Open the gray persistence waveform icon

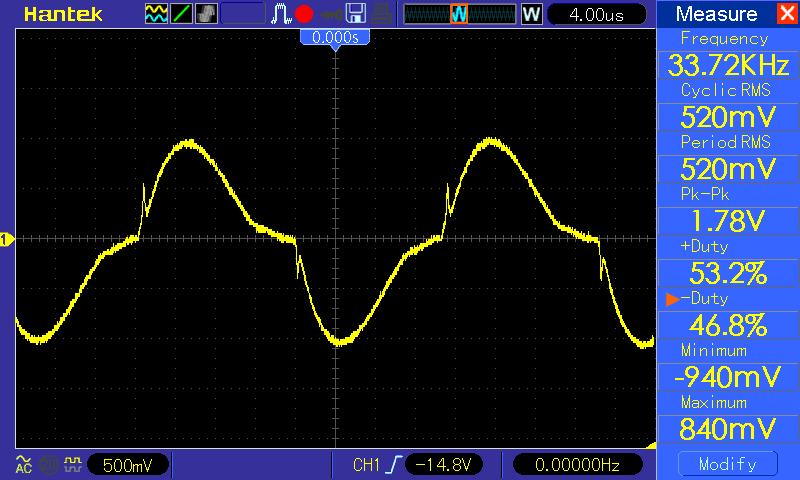click(x=206, y=14)
